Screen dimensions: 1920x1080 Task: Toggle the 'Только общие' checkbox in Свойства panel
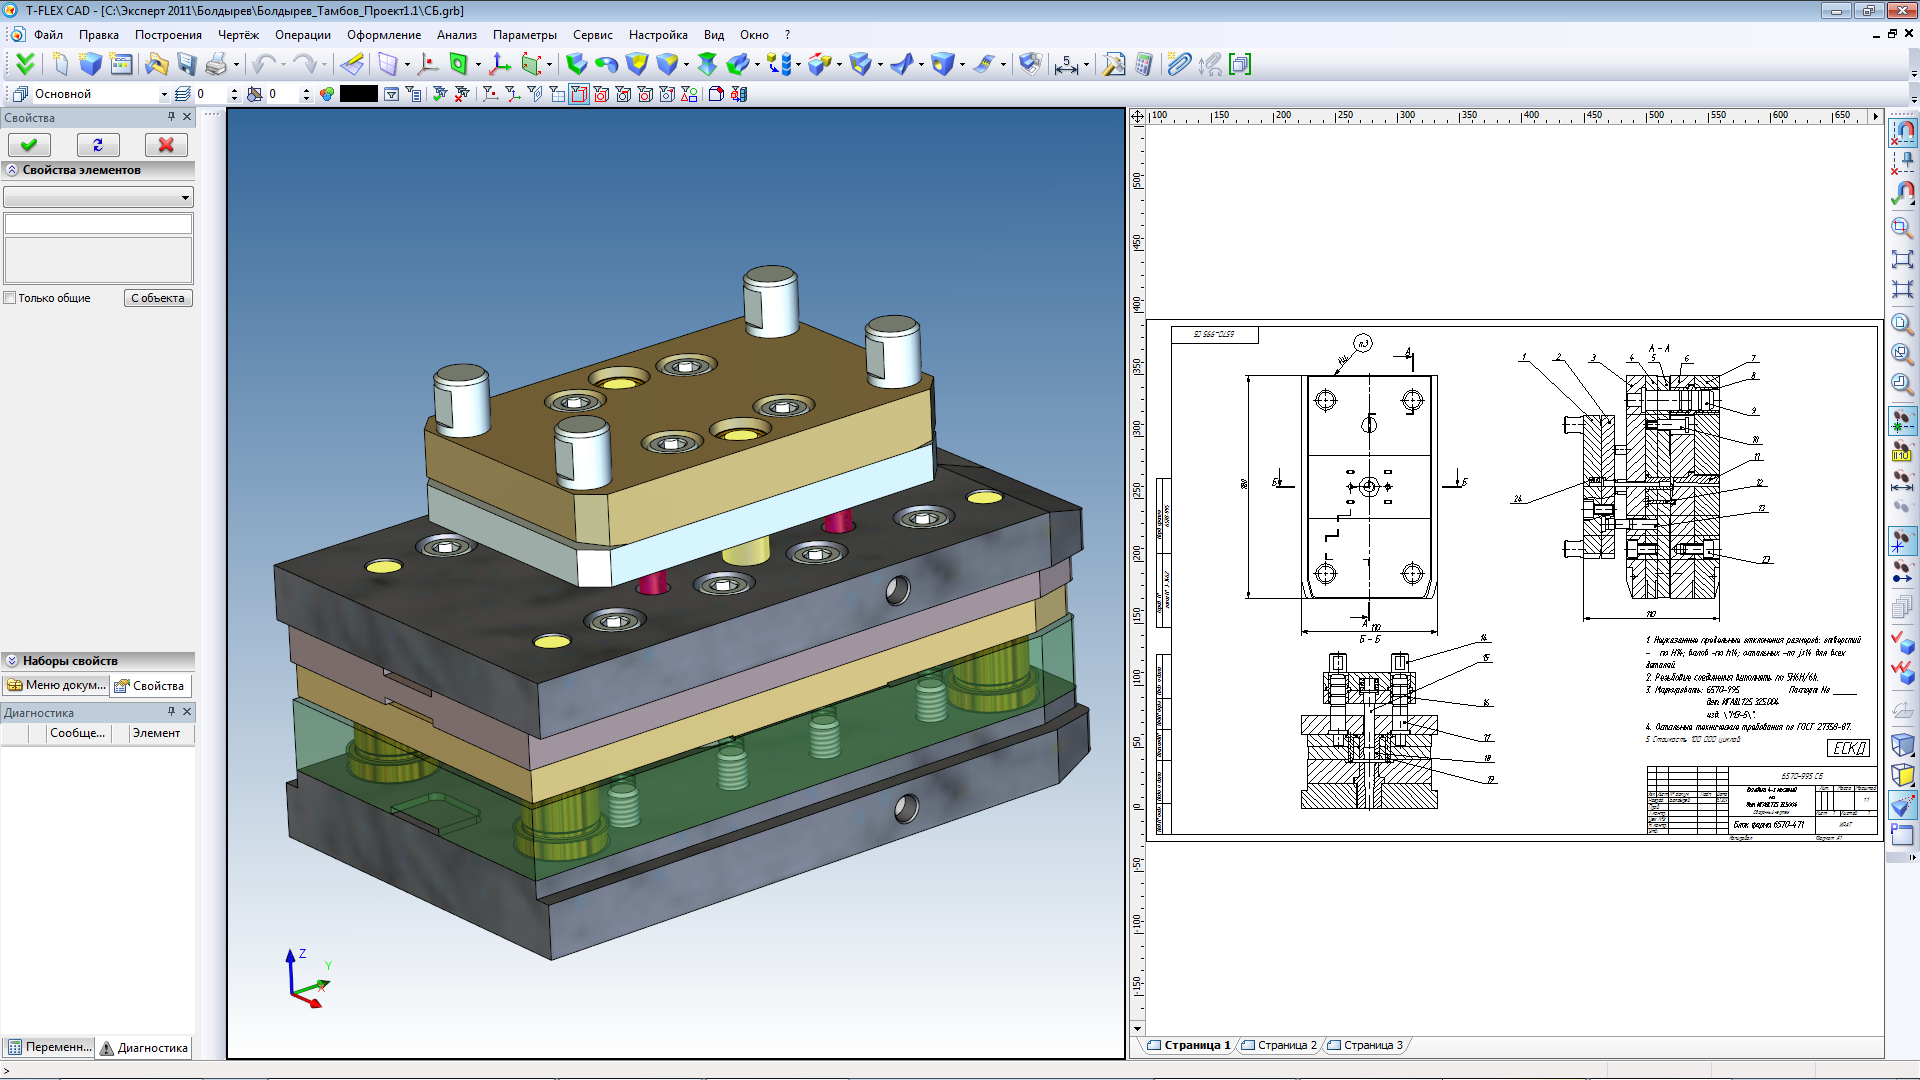coord(8,298)
